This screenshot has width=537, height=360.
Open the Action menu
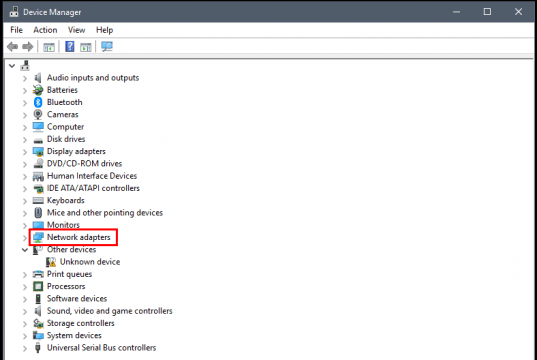pyautogui.click(x=45, y=30)
